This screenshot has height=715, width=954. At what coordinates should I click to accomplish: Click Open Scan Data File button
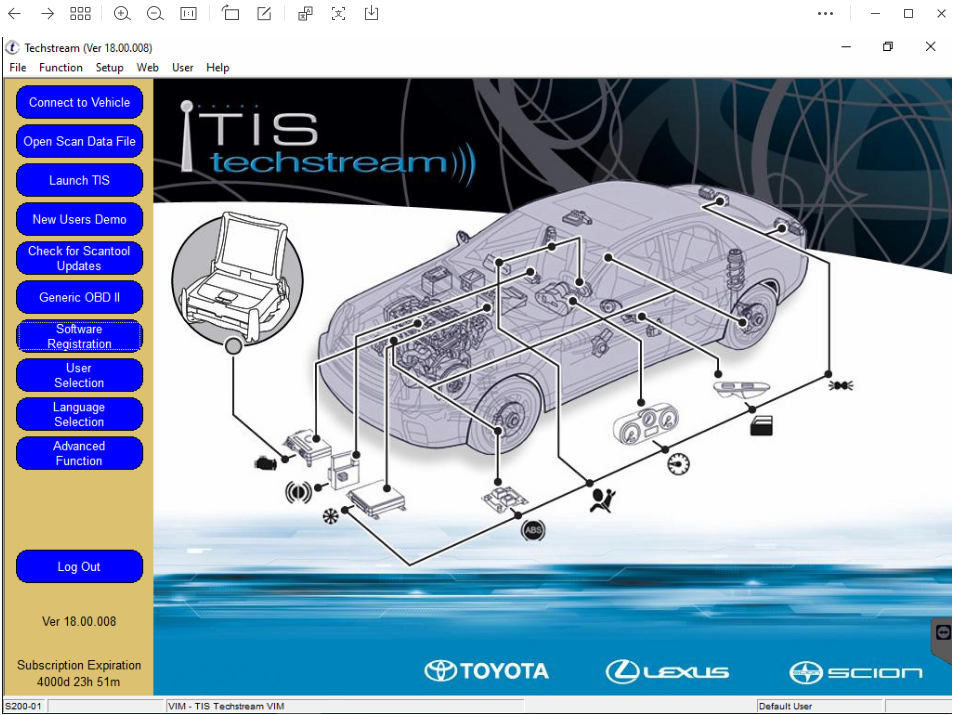[79, 141]
